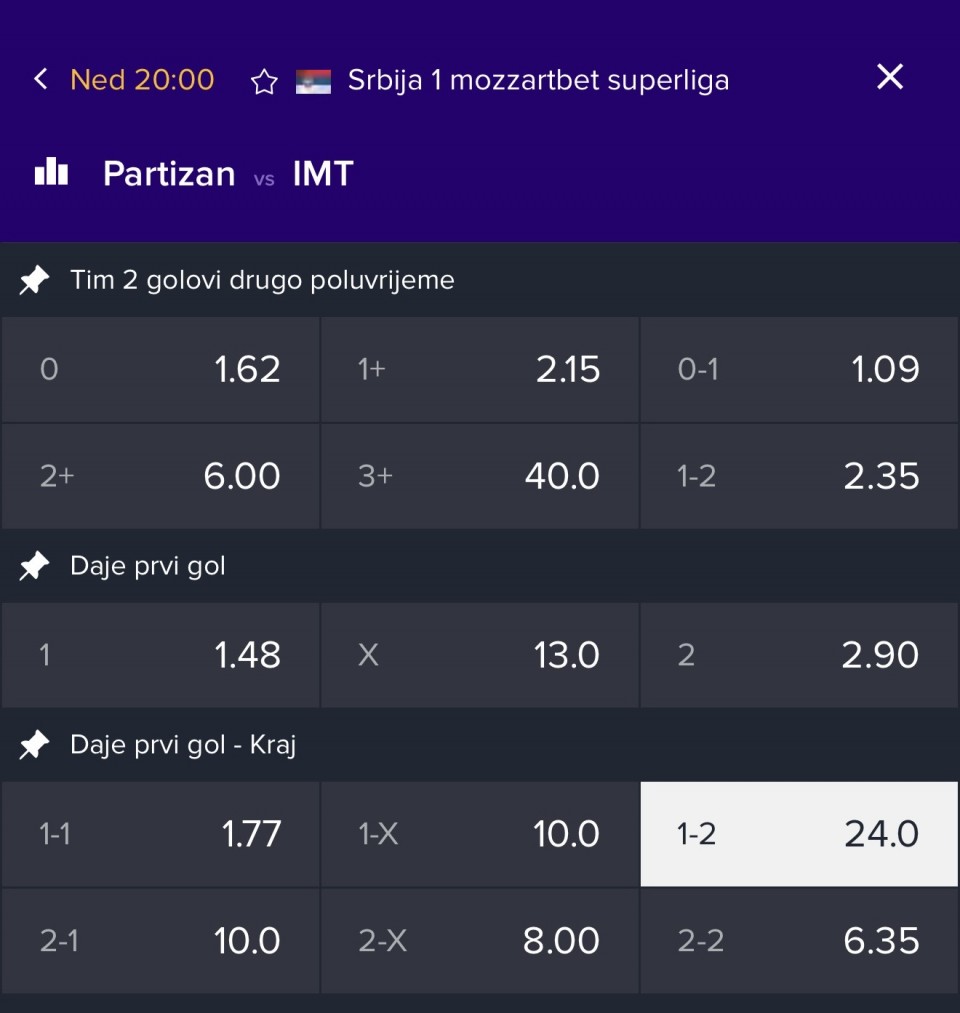
Task: Deselect the highlighted 1-2 odds 24.0
Action: tap(799, 834)
